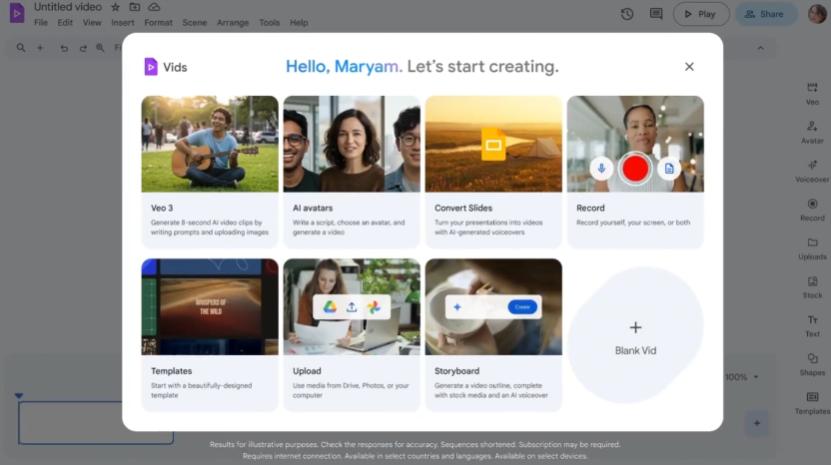Screen dimensions: 831x465
Task: Click the red record button in Record card
Action: 635,168
